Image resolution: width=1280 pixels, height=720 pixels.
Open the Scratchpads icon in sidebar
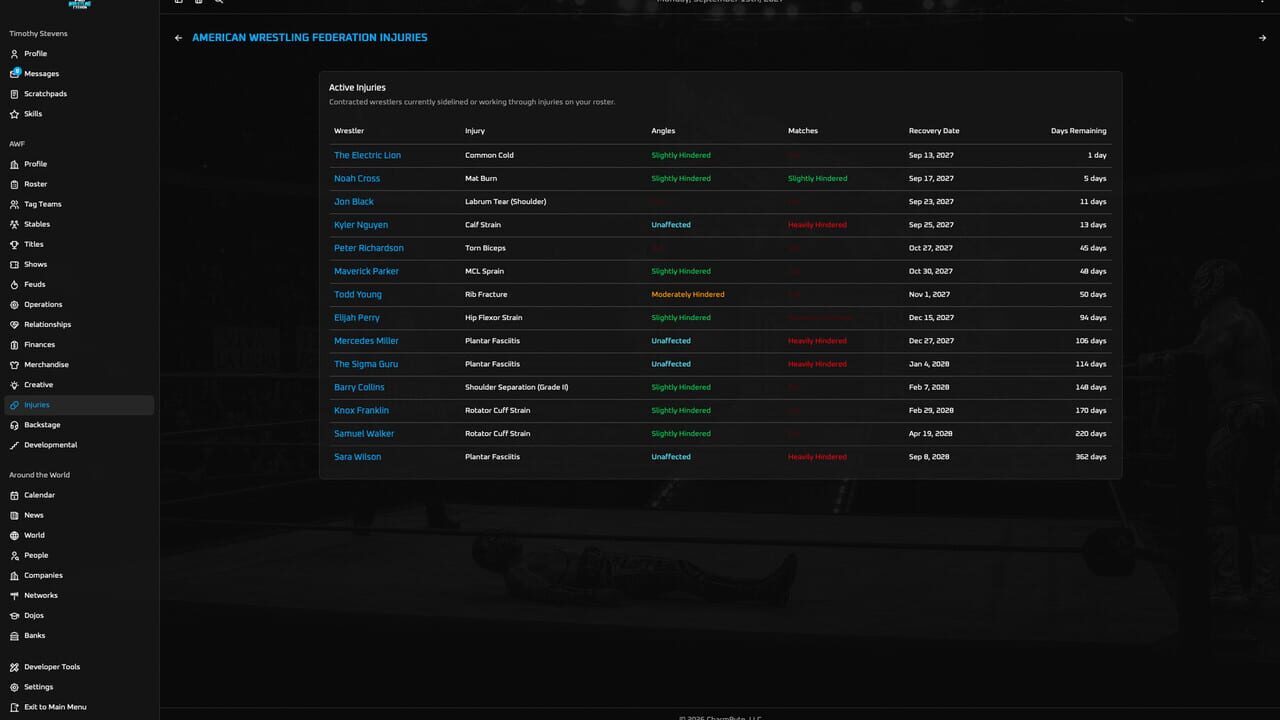(x=14, y=94)
